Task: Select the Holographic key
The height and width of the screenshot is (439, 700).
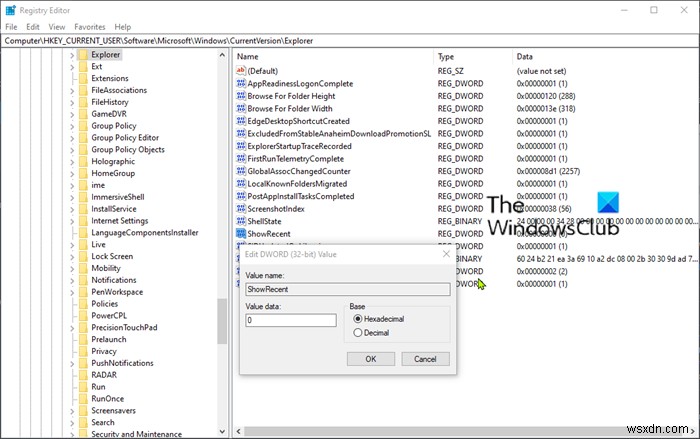Action: (113, 161)
